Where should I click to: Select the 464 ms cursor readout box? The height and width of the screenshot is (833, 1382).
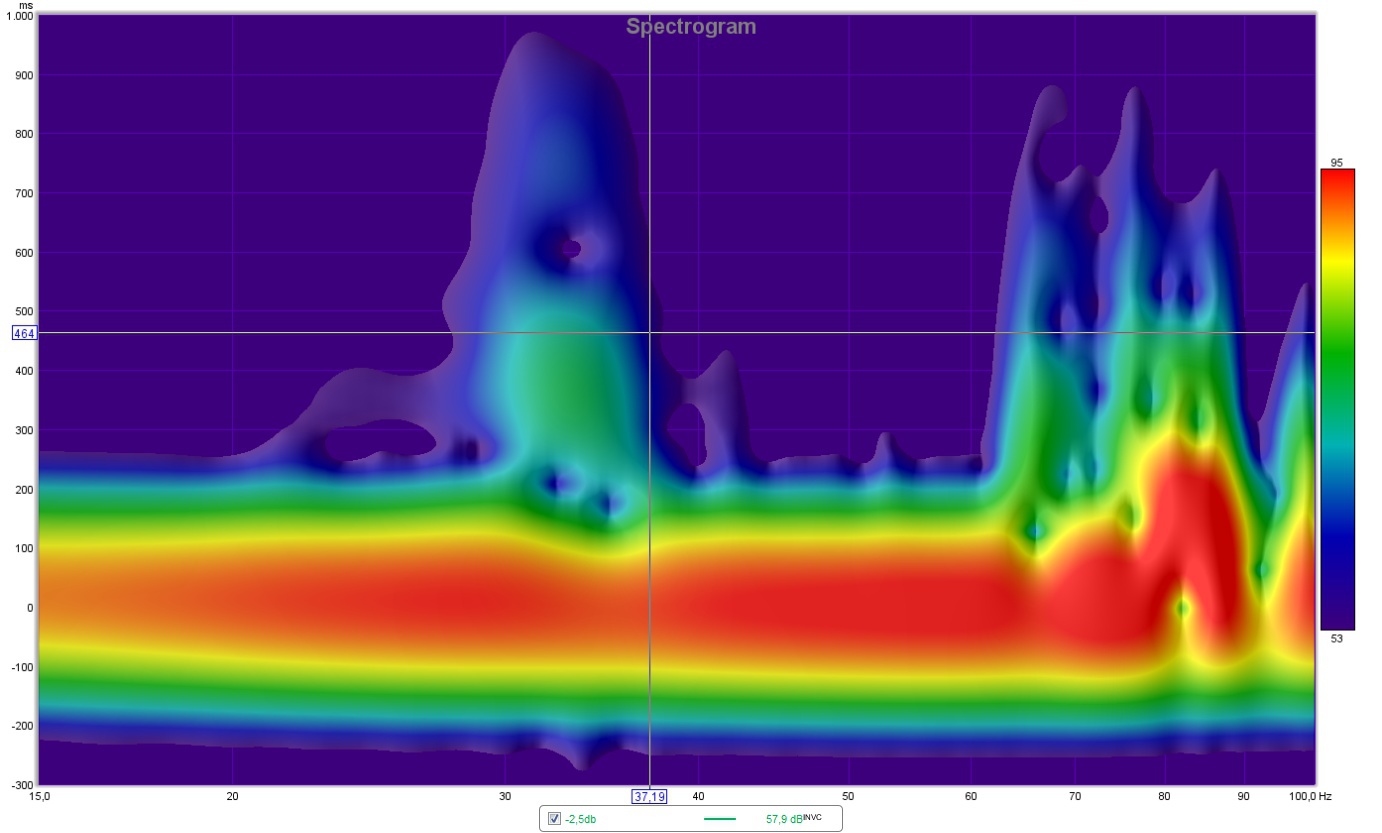tap(24, 333)
